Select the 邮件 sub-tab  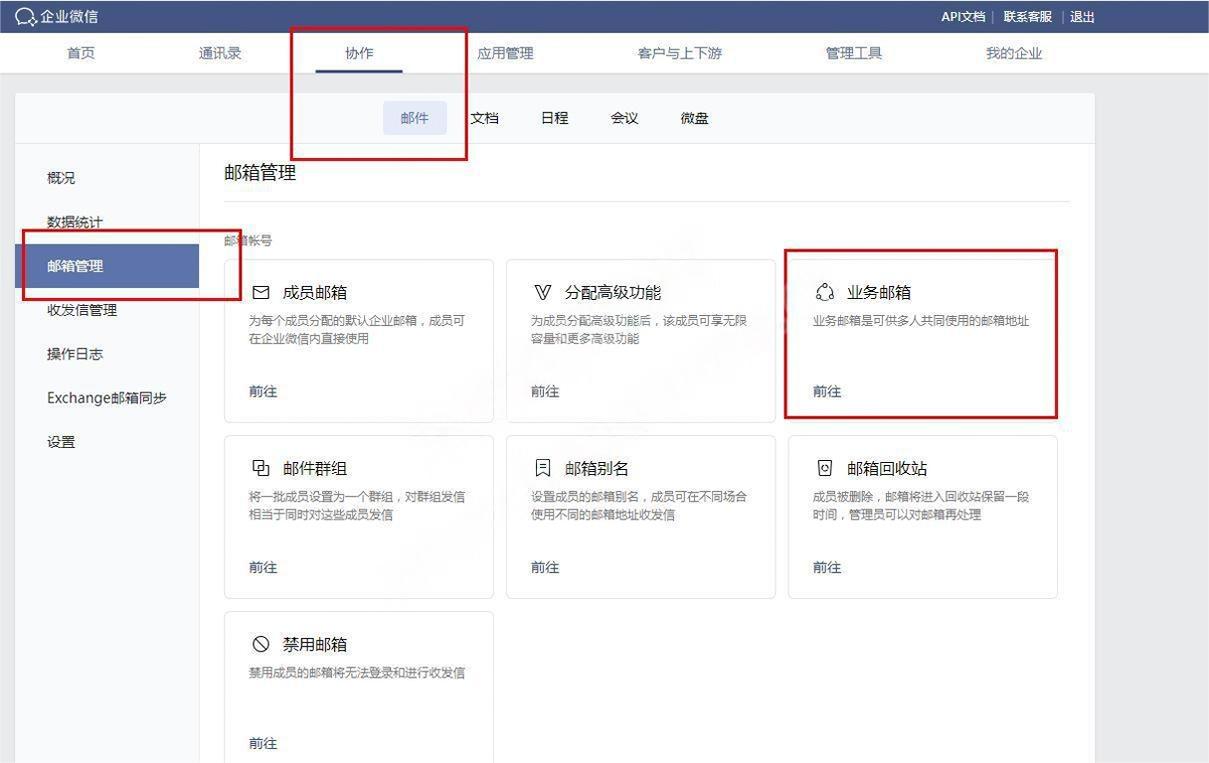pyautogui.click(x=415, y=118)
